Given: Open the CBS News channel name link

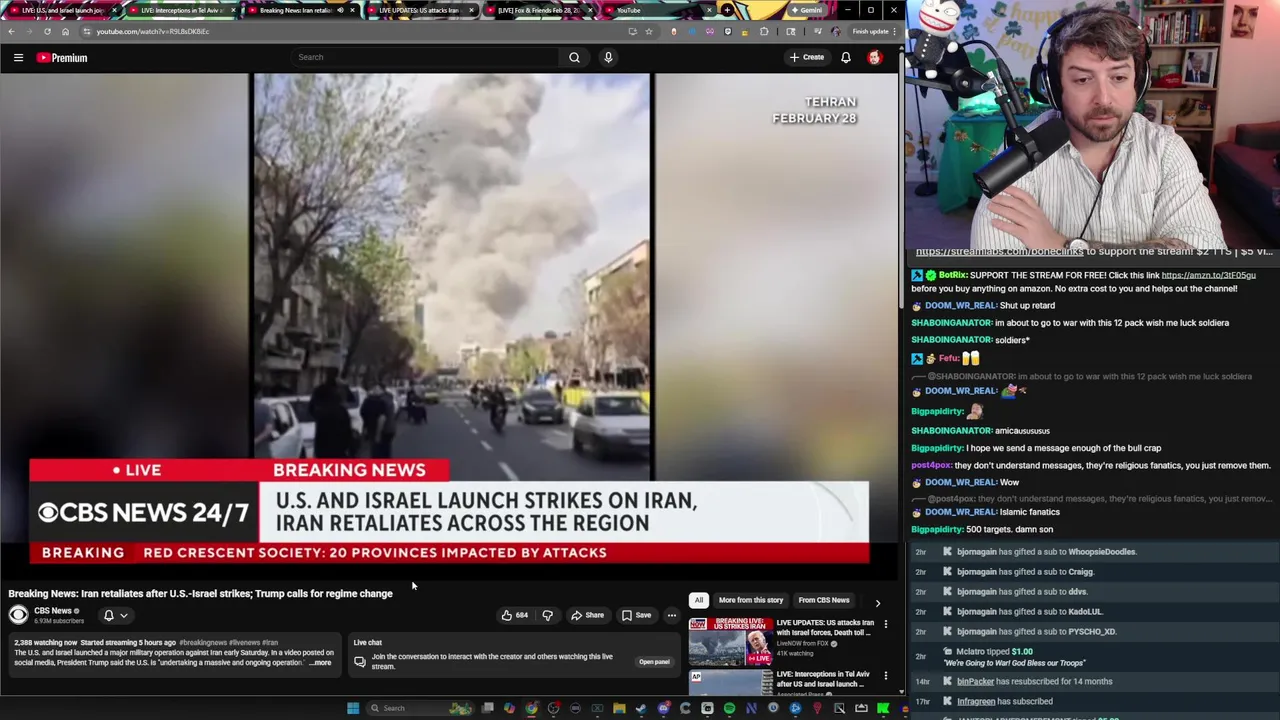Looking at the screenshot, I should (53, 611).
